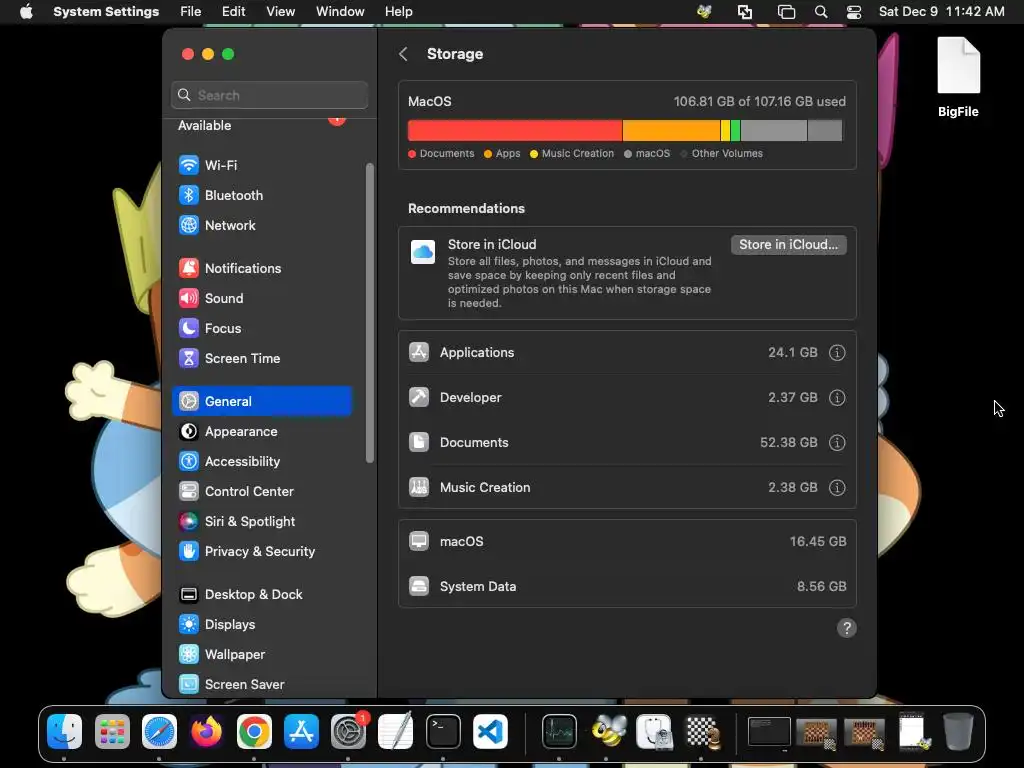This screenshot has height=768, width=1024.
Task: Open Privacy & Security settings
Action: point(262,552)
